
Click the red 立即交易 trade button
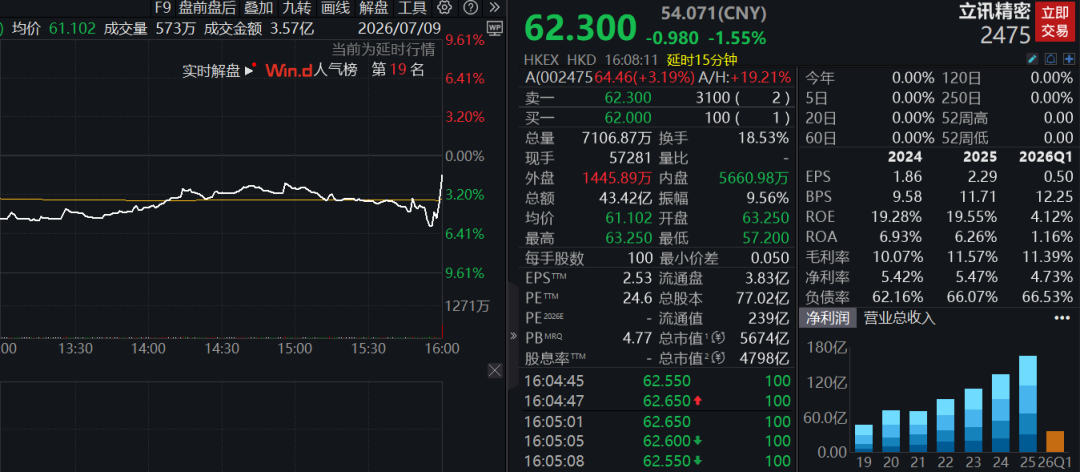1055,21
